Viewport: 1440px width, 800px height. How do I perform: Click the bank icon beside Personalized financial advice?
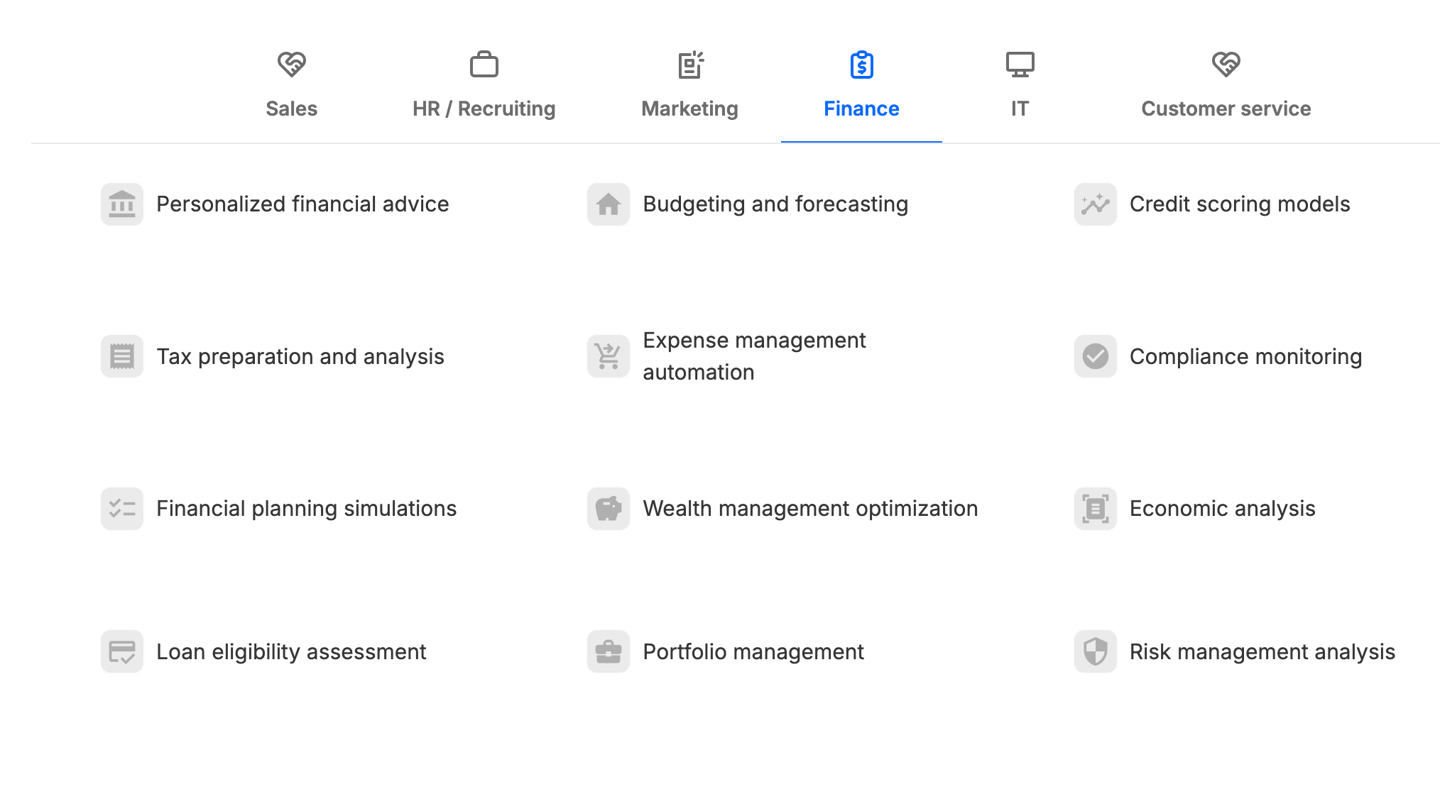tap(122, 204)
